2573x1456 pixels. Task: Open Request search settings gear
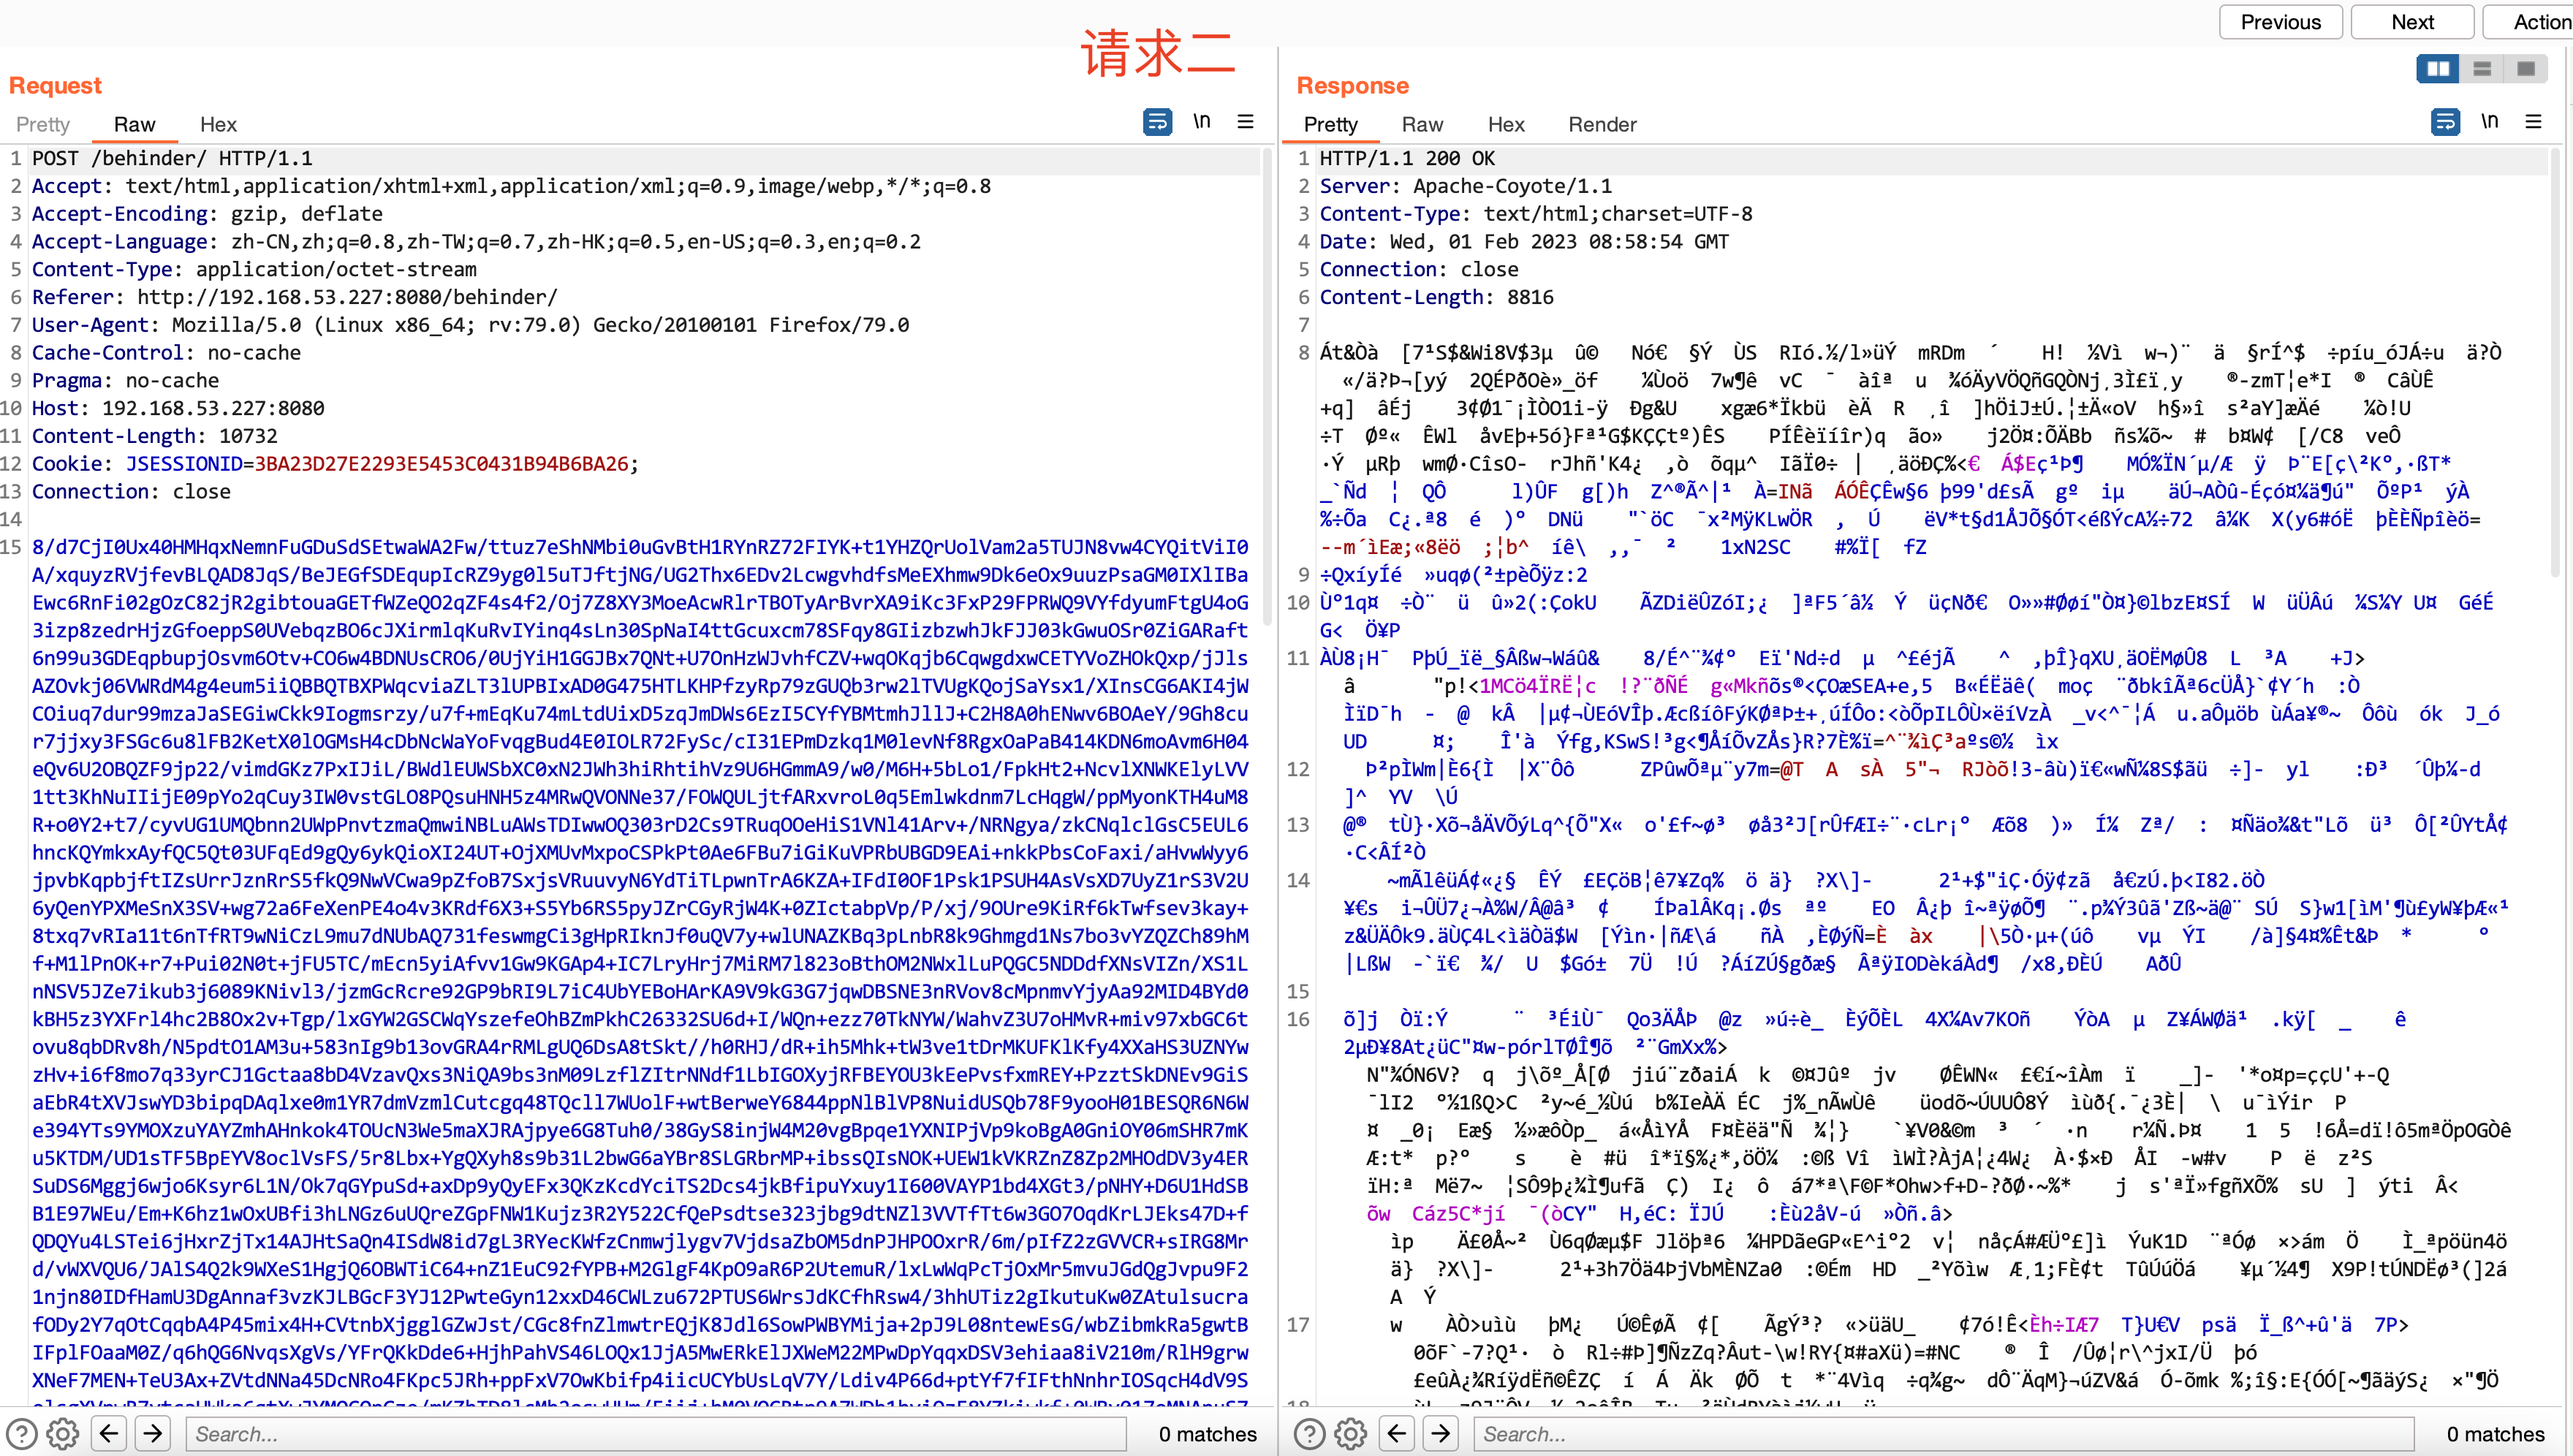(x=63, y=1434)
